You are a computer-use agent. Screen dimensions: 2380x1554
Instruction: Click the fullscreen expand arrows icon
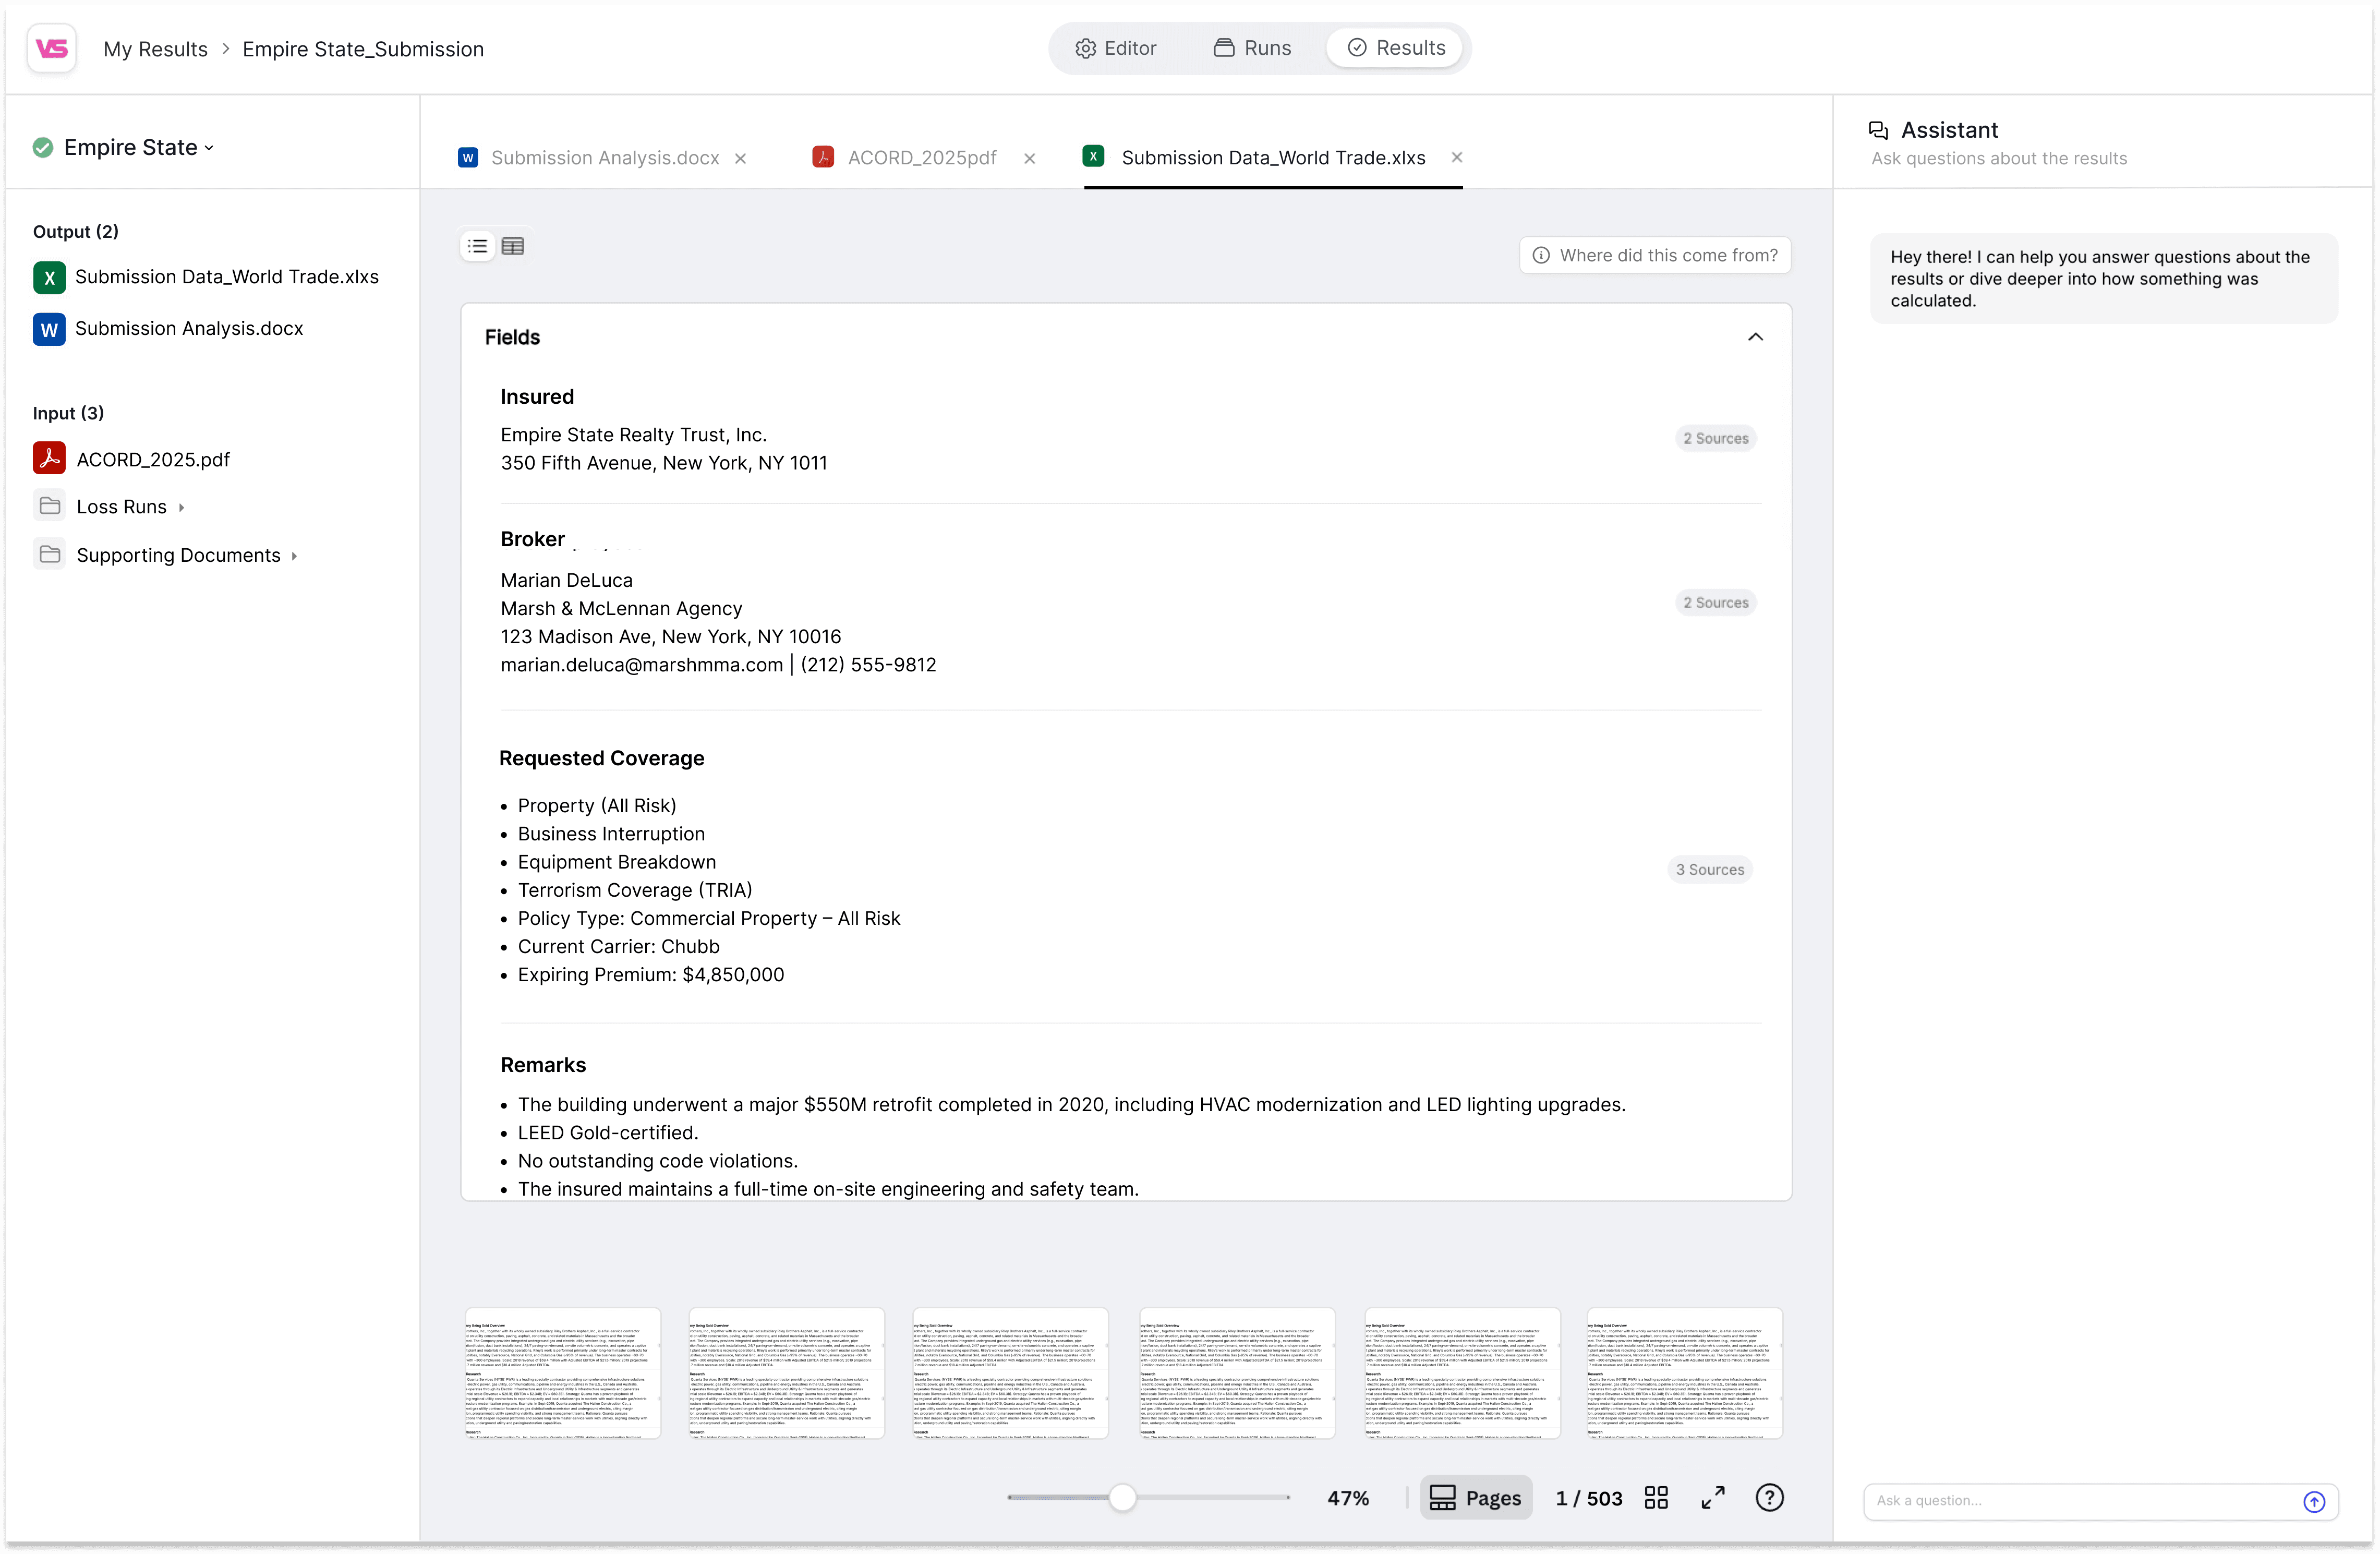pyautogui.click(x=1713, y=1498)
